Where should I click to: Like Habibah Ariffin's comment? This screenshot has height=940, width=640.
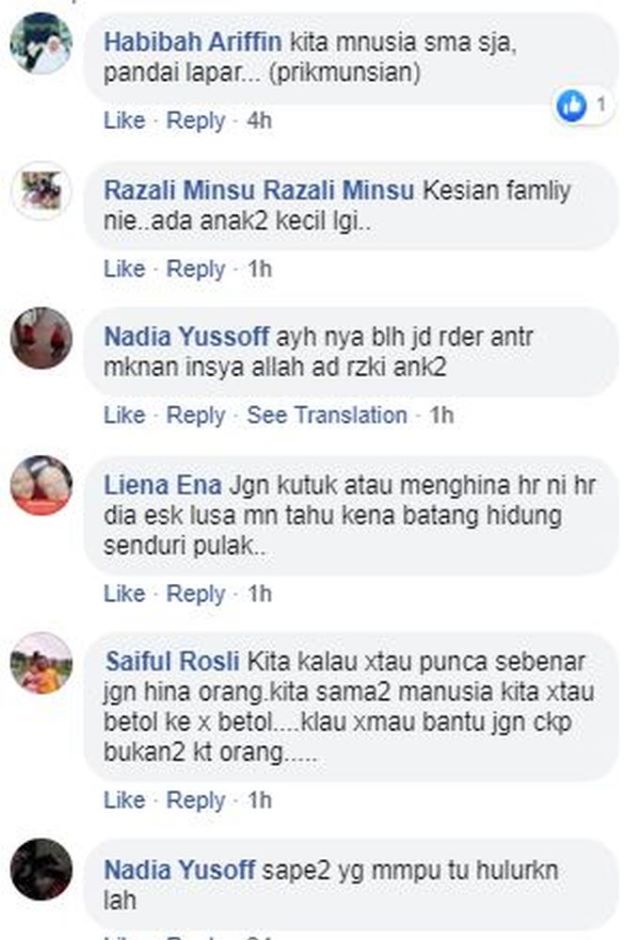(x=125, y=120)
